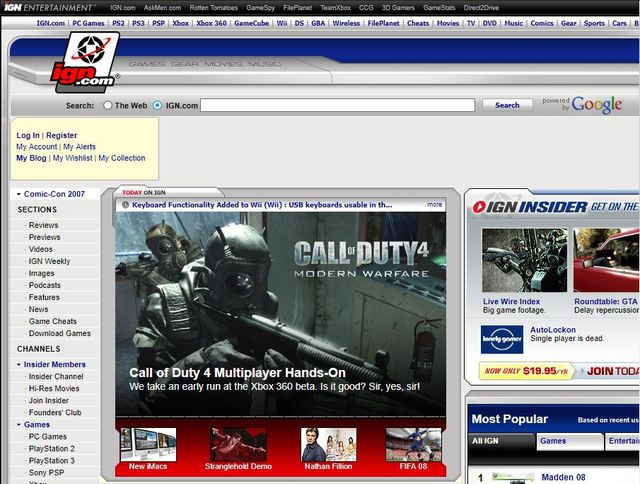Open the Stranglehold Demo thumbnail

tap(238, 444)
